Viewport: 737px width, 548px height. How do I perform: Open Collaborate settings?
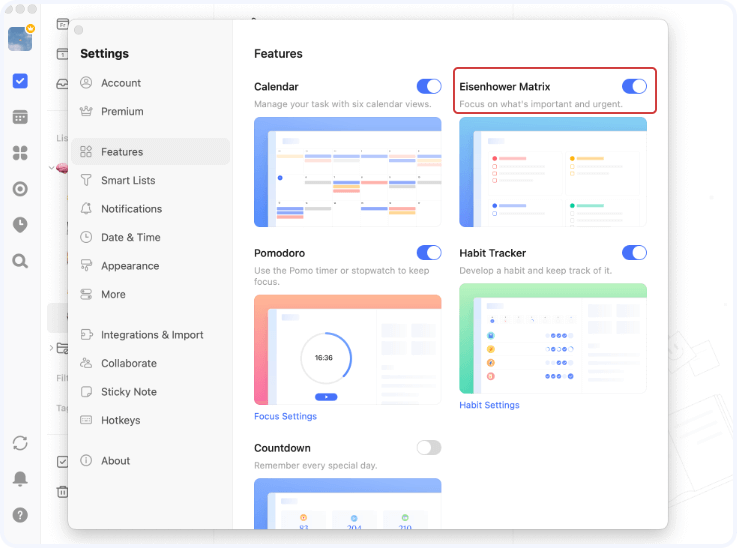pos(150,363)
